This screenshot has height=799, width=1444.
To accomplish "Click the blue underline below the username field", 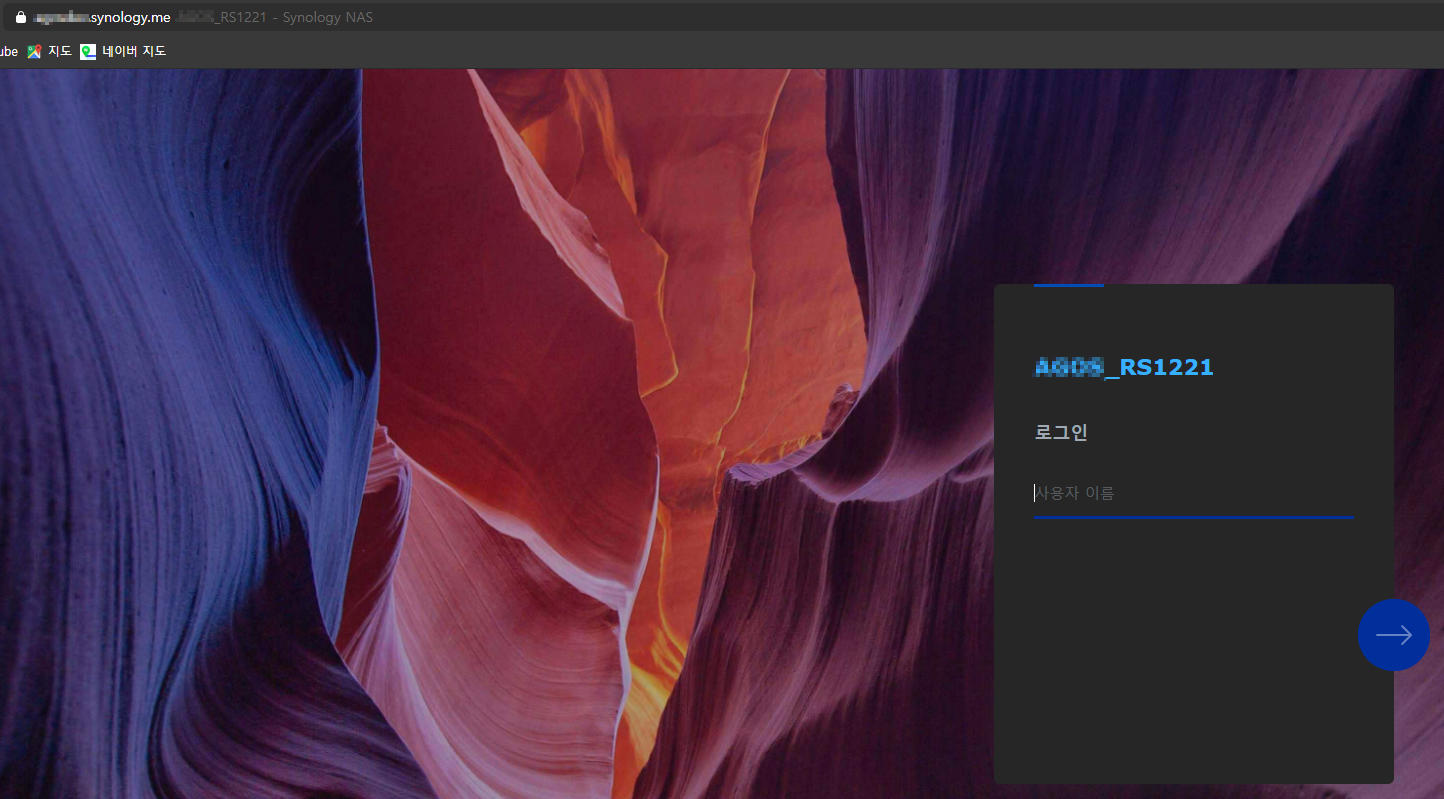I will 1193,517.
